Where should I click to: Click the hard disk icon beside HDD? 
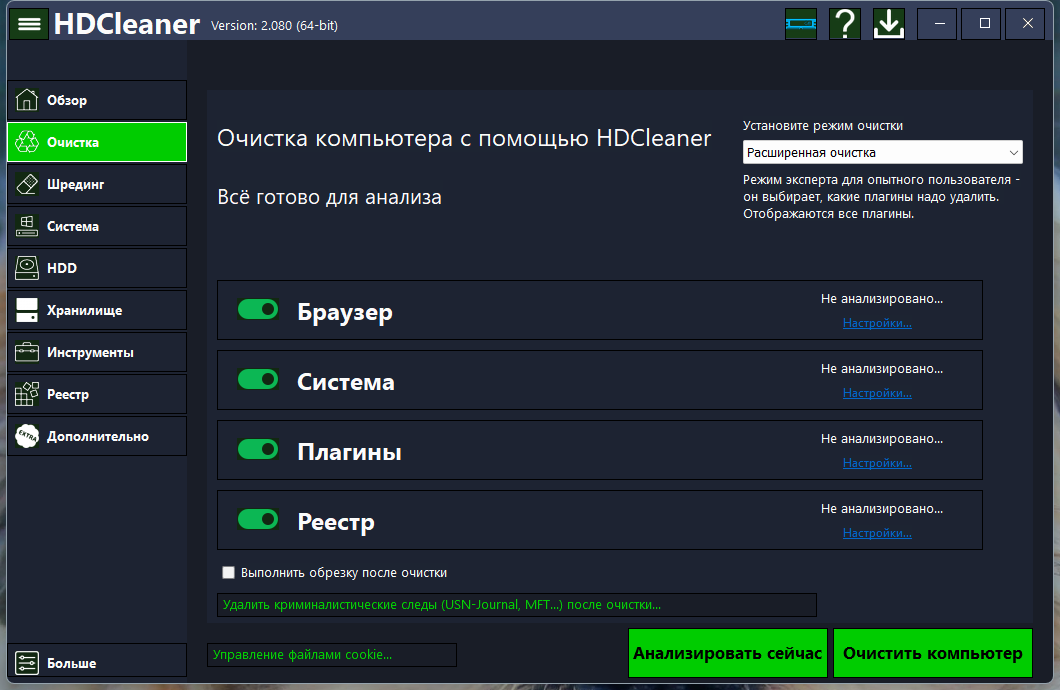[x=27, y=268]
